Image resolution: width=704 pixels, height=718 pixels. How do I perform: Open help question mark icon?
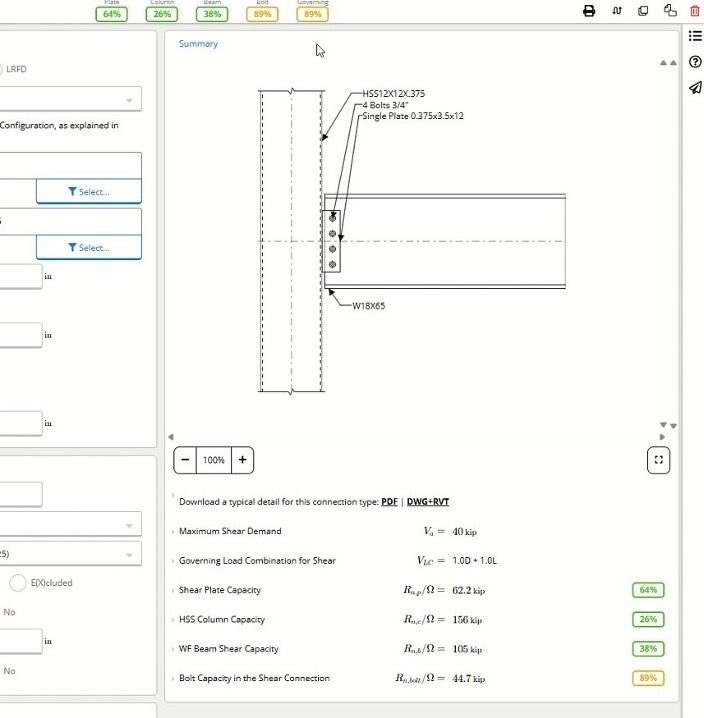pyautogui.click(x=695, y=62)
